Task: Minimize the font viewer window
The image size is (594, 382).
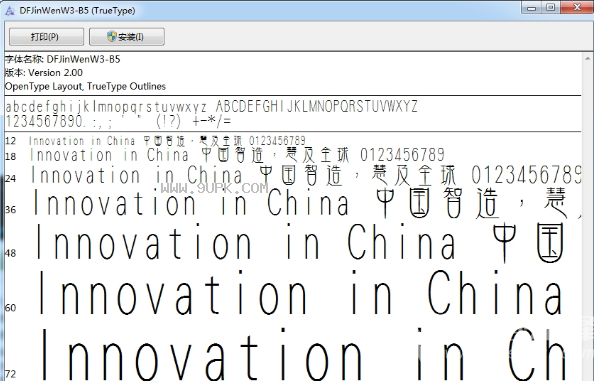Action: (x=531, y=8)
